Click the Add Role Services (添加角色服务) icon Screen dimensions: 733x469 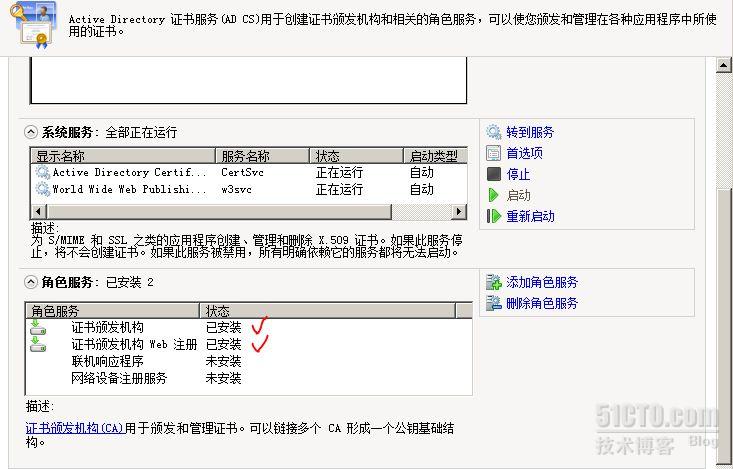click(x=494, y=282)
